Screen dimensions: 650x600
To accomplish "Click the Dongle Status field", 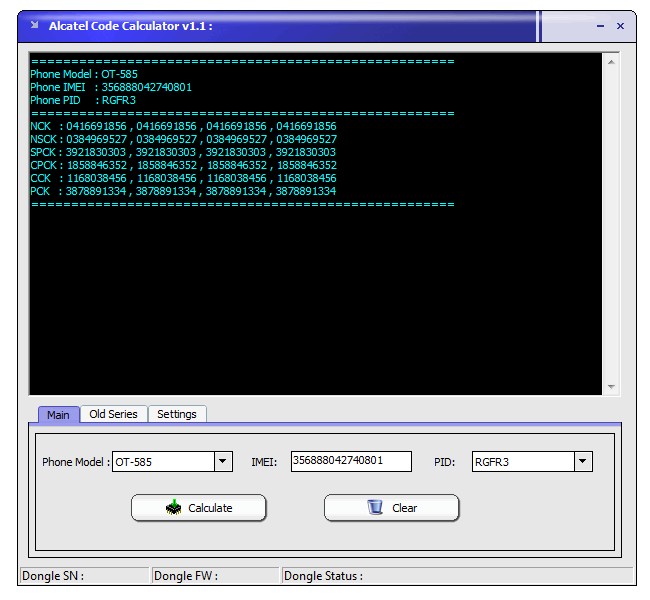I will tap(458, 576).
